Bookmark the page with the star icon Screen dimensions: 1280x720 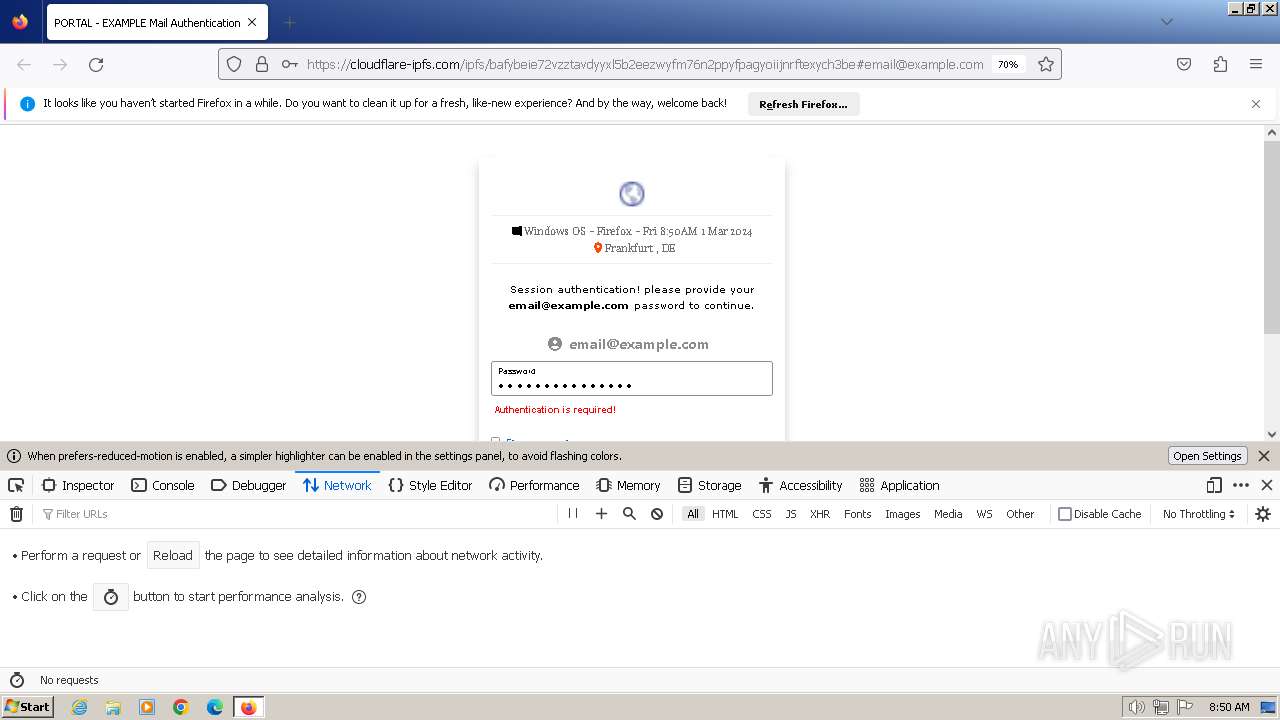pyautogui.click(x=1046, y=64)
